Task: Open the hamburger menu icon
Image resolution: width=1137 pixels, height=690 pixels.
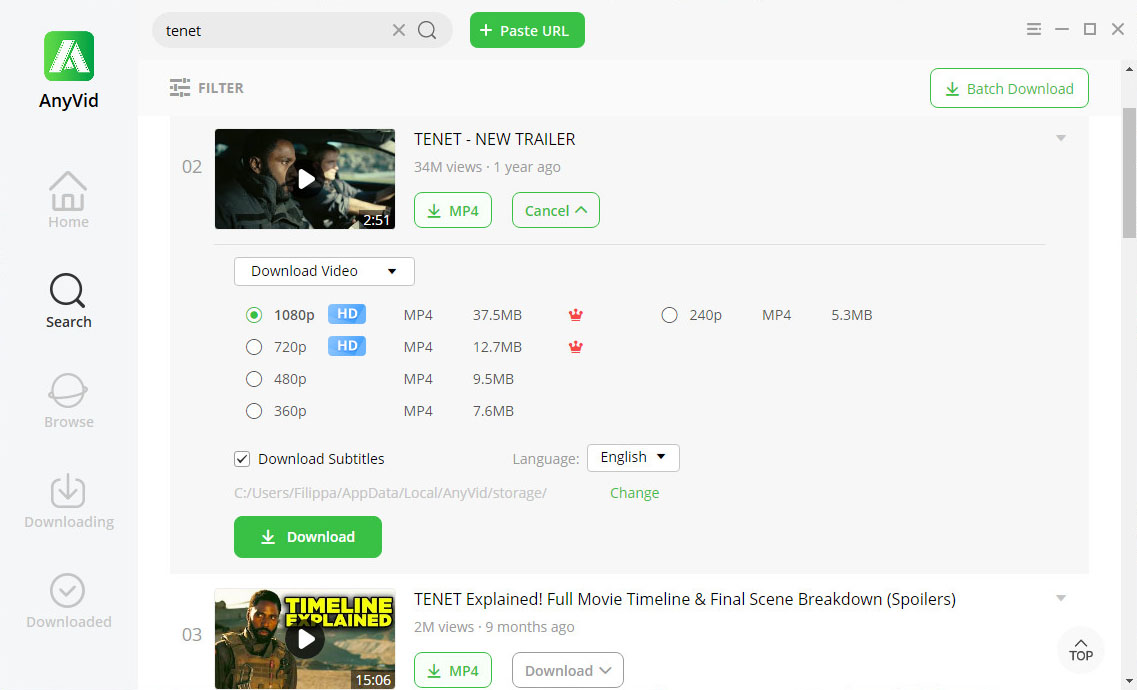Action: pos(1034,29)
